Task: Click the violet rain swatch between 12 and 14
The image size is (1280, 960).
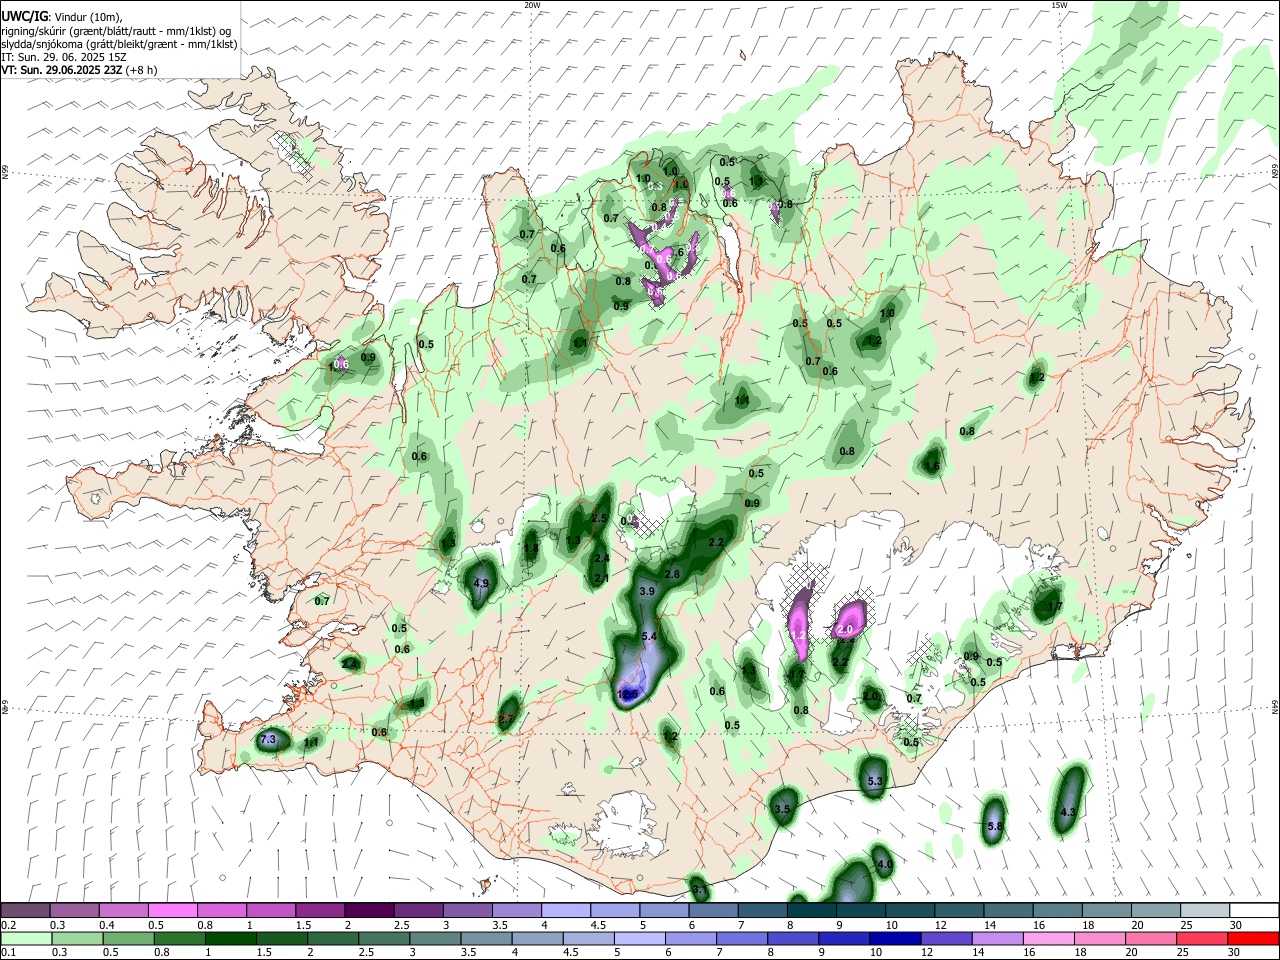Action: pos(947,938)
